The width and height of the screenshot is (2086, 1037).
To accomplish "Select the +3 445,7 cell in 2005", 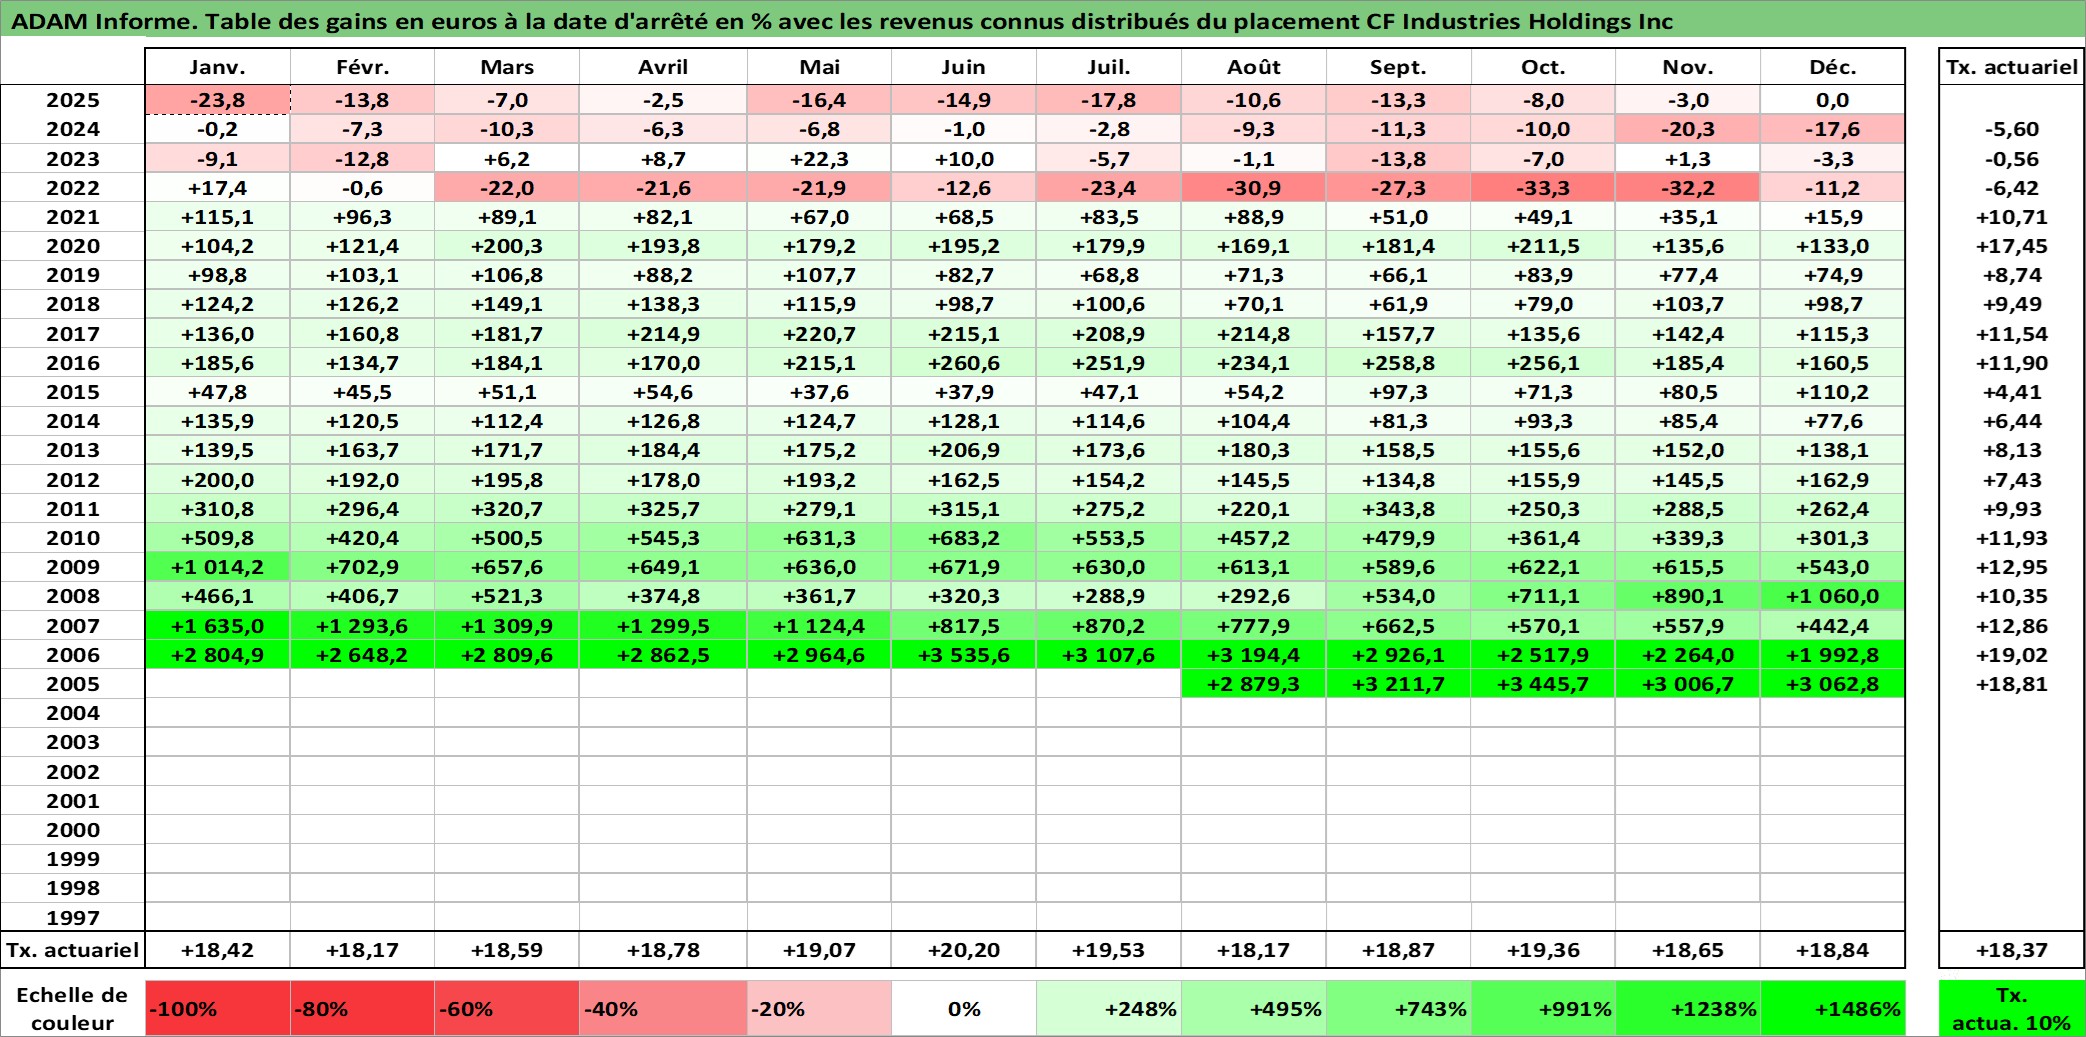I will 1543,684.
